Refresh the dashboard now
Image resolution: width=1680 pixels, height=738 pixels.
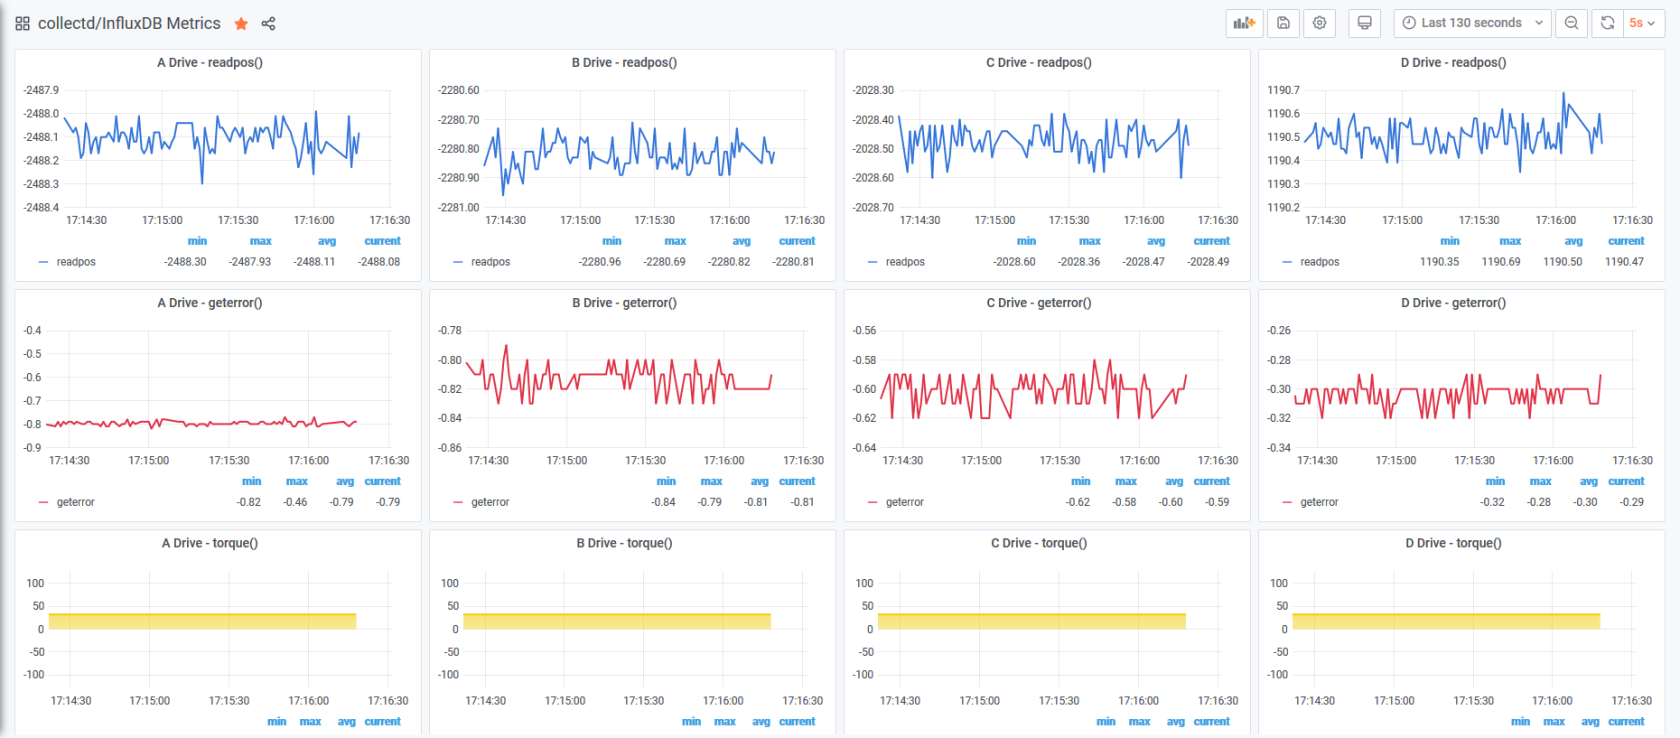click(x=1607, y=23)
